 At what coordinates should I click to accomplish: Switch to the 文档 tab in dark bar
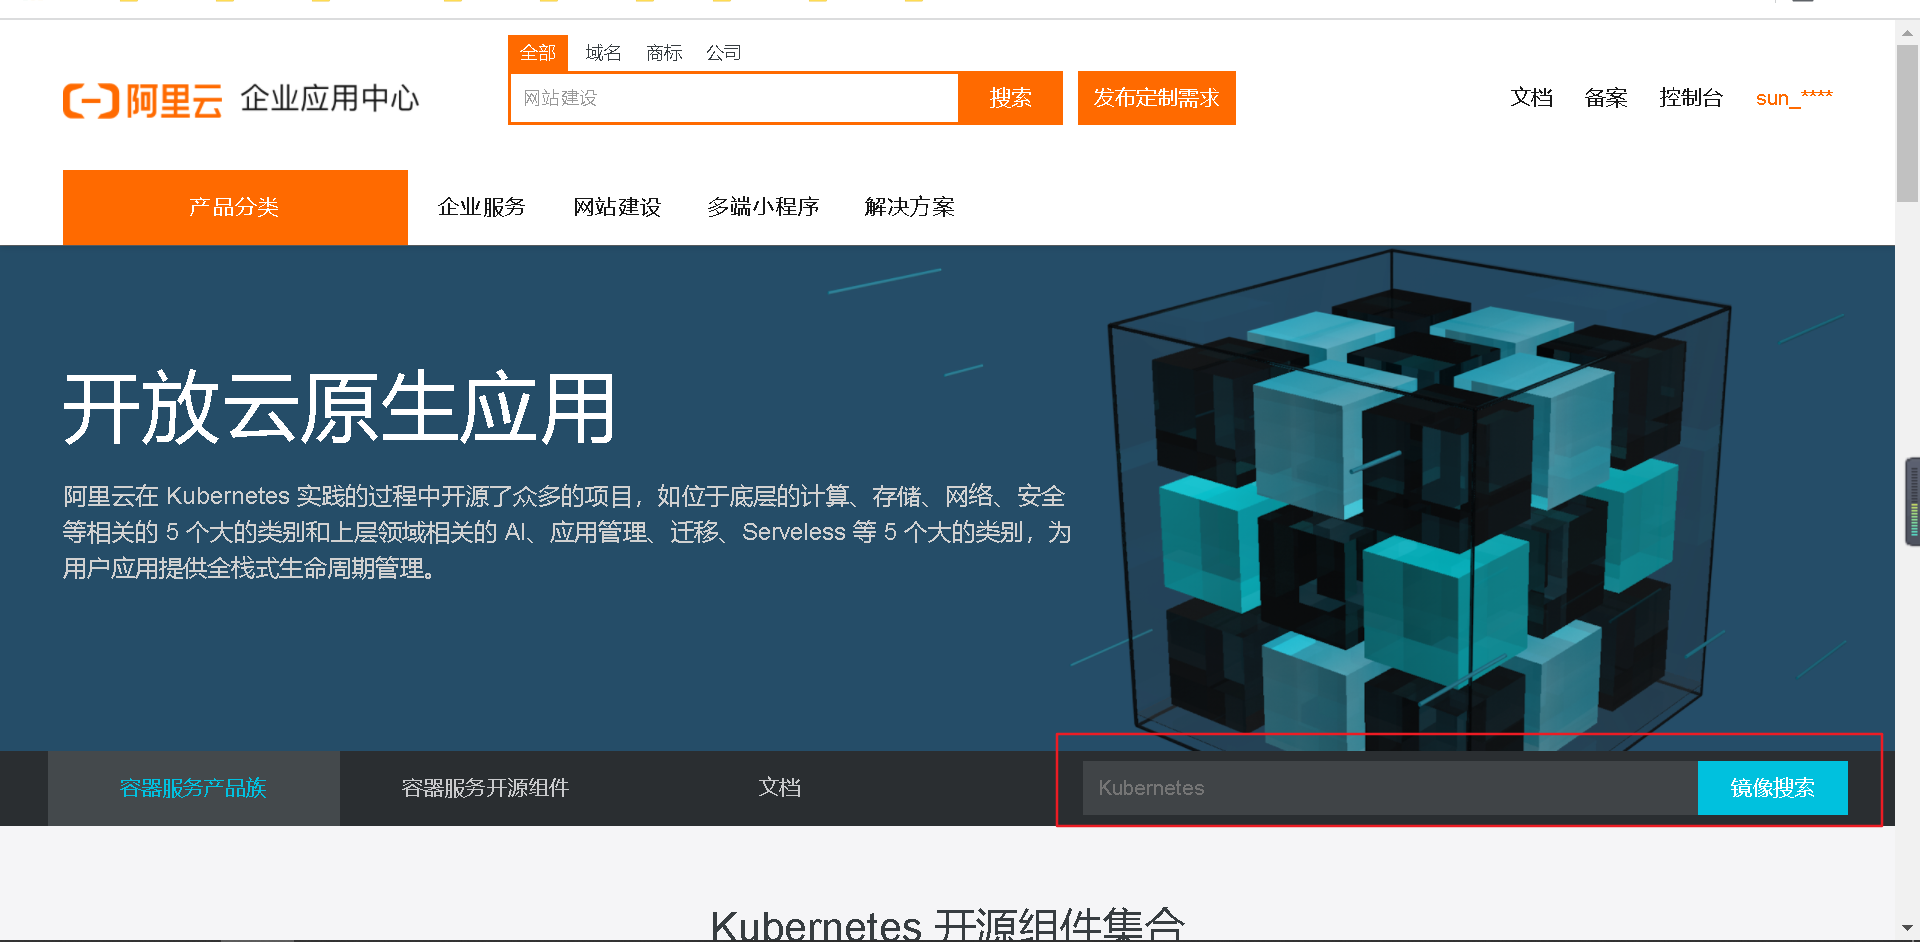[x=780, y=788]
